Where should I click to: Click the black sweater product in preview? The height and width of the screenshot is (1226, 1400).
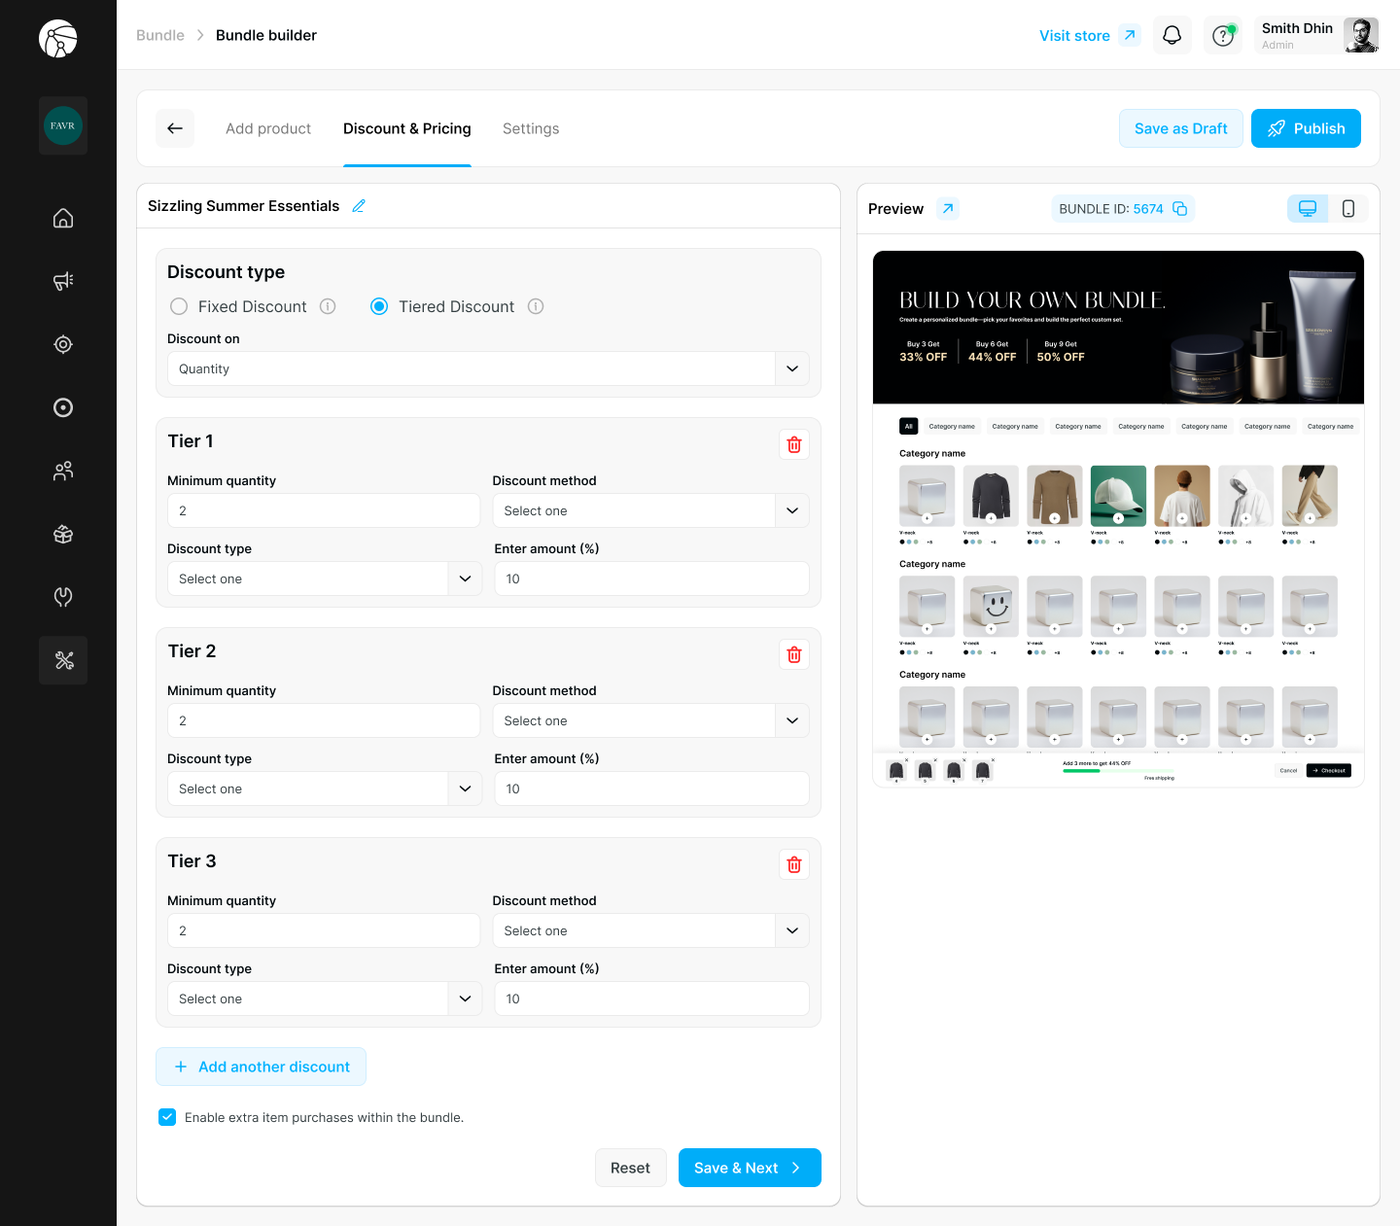pyautogui.click(x=991, y=495)
